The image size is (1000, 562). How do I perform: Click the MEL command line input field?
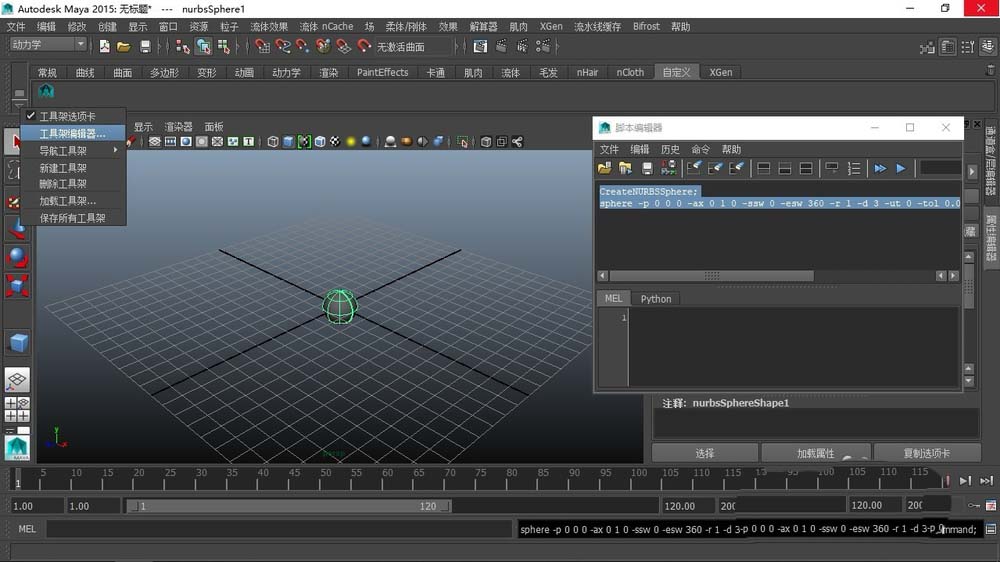pos(278,529)
